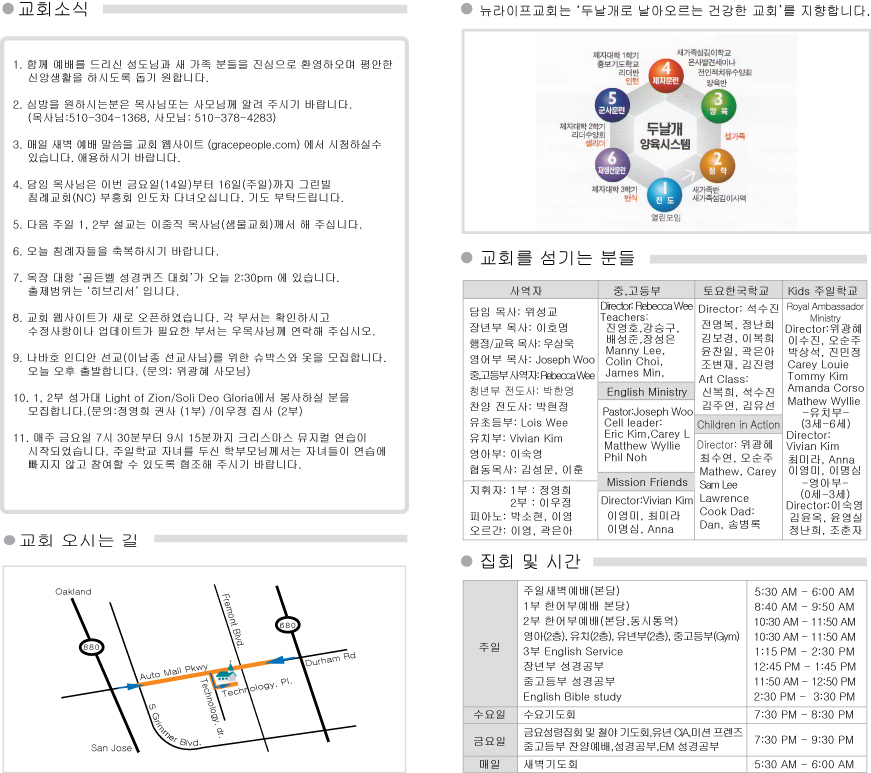Click the 교회소식 section heading
This screenshot has width=871, height=773.
click(x=53, y=9)
